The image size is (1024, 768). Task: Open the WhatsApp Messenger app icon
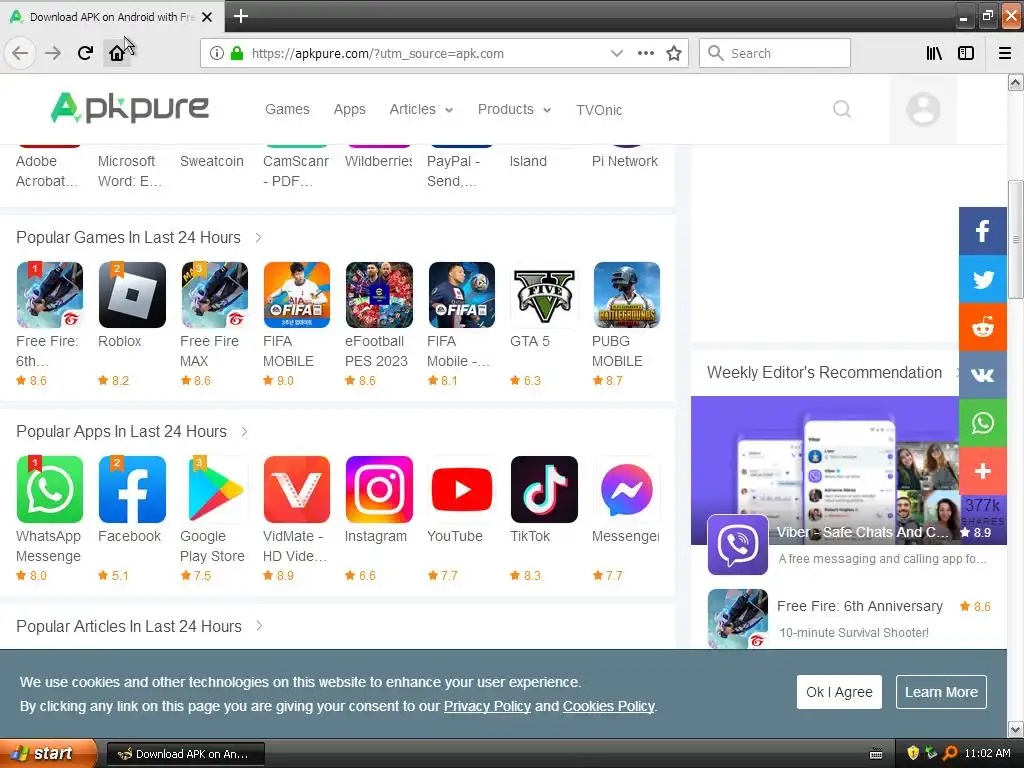[50, 489]
